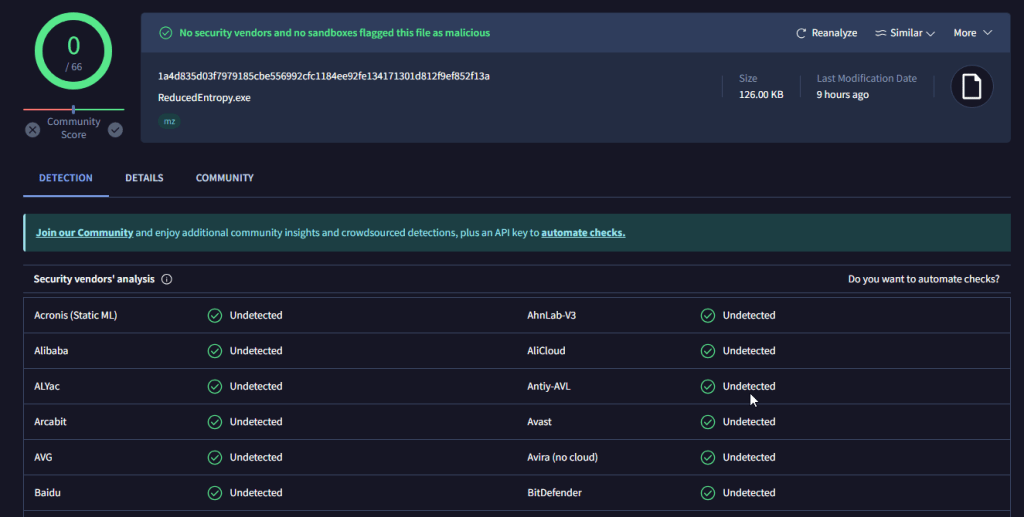Click the mz file tag
This screenshot has height=517, width=1024.
click(169, 121)
